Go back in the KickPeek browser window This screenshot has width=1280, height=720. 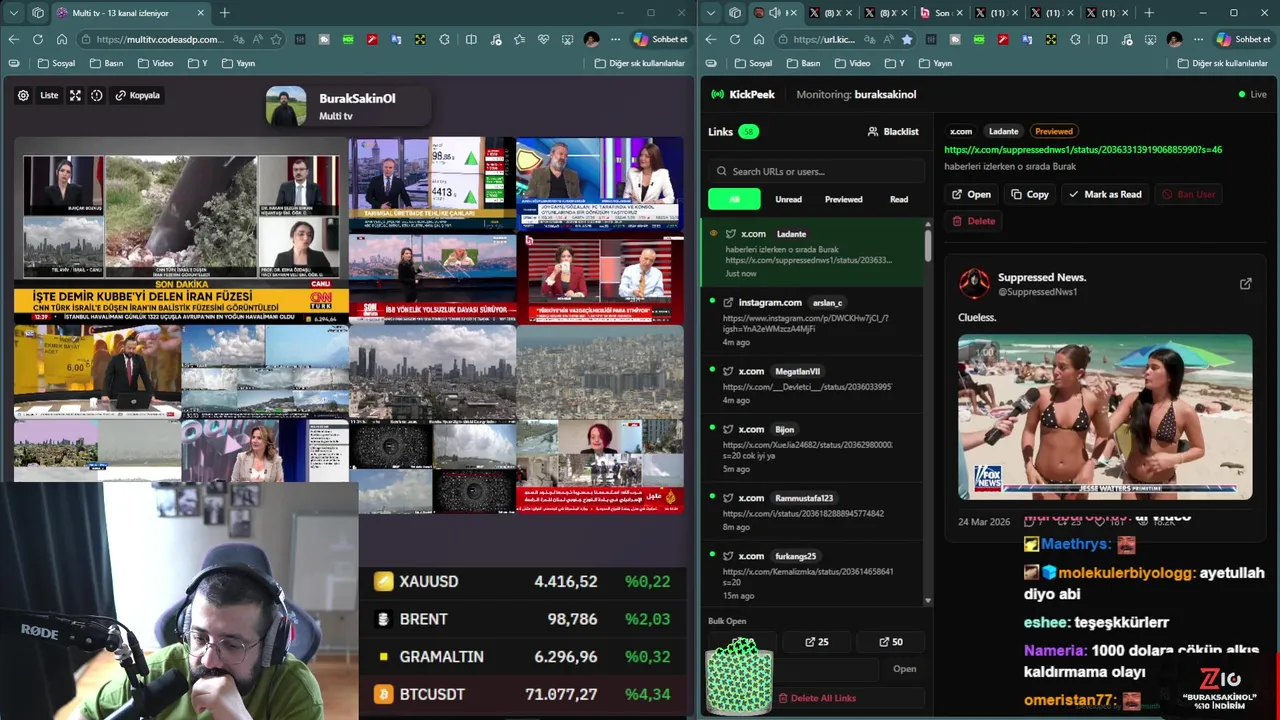[711, 39]
